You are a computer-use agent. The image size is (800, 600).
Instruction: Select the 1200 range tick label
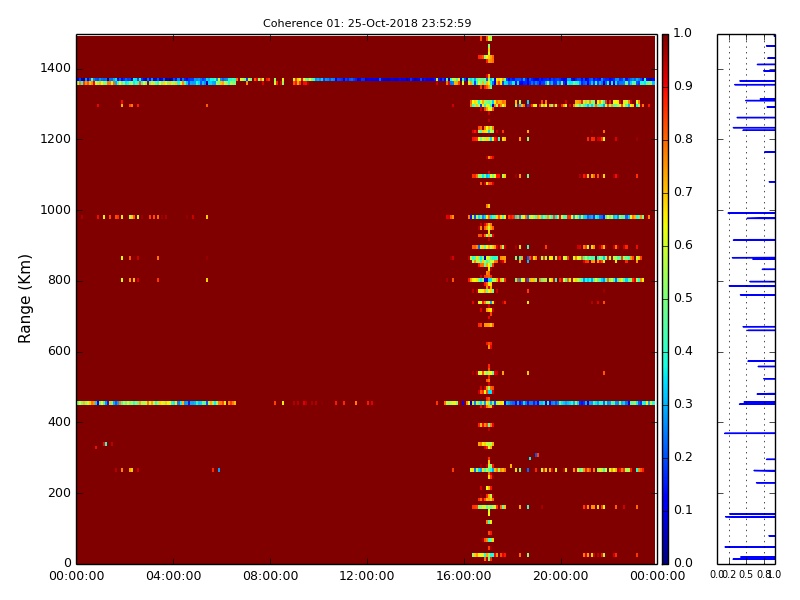click(56, 139)
